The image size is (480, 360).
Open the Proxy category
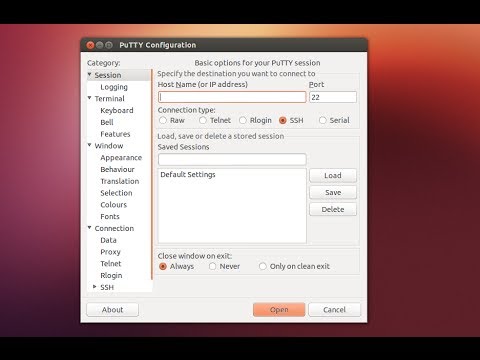point(110,252)
